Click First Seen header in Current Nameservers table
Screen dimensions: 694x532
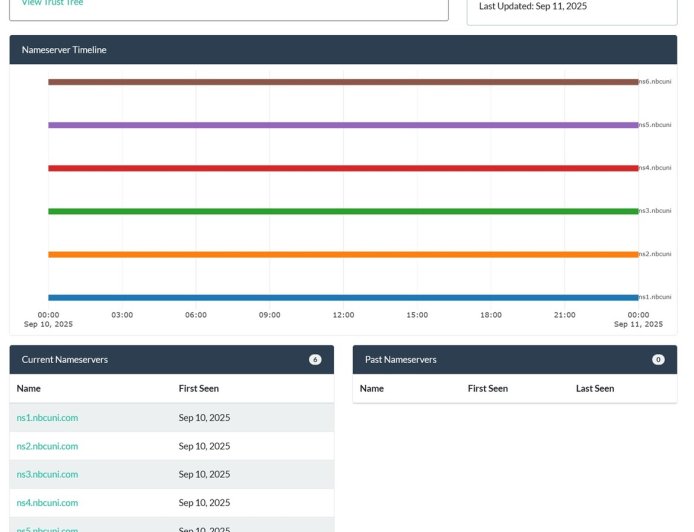[198, 388]
